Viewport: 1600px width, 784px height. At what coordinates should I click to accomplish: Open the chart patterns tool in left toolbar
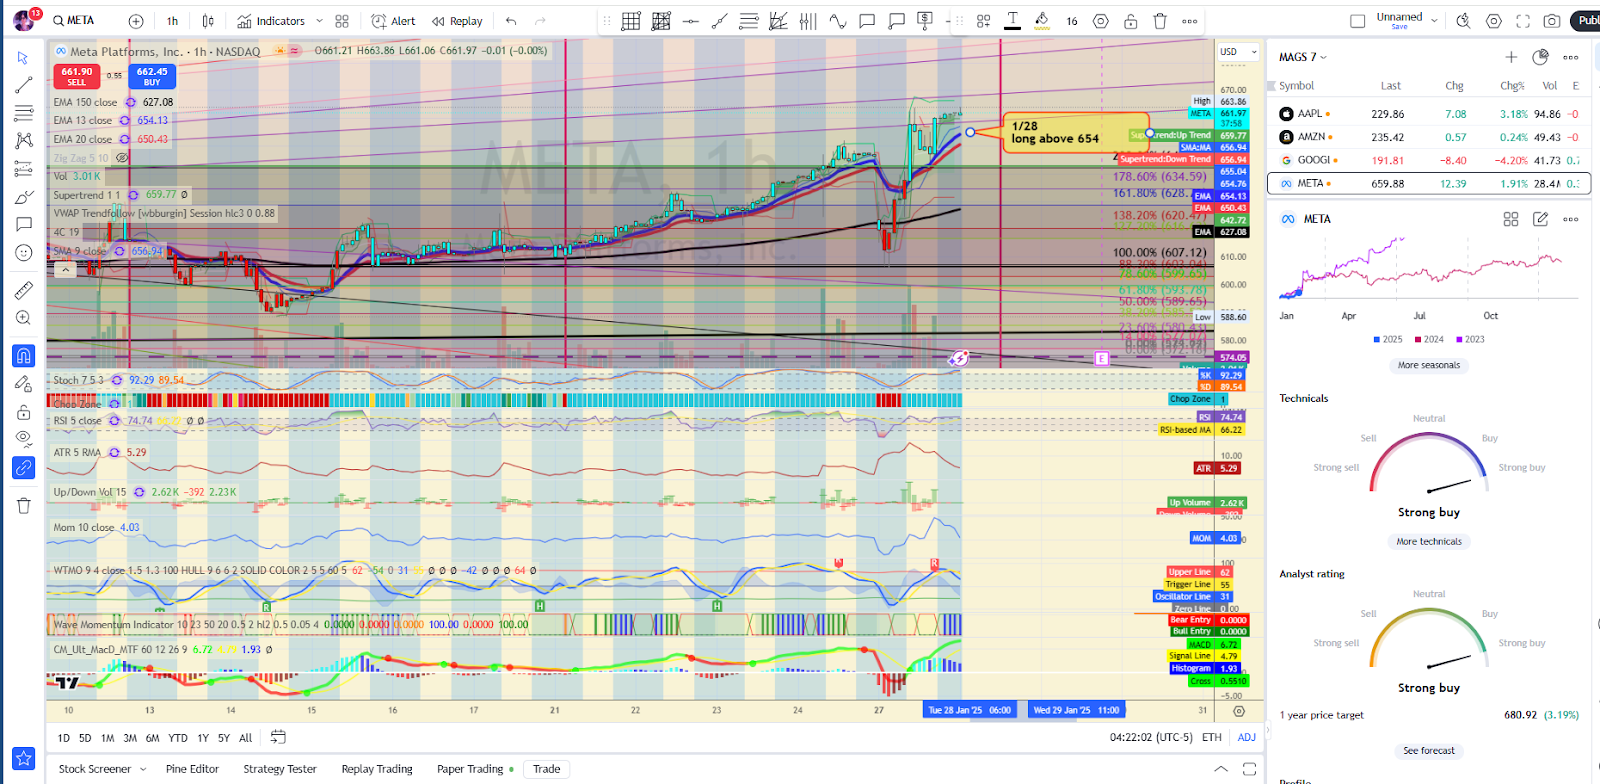tap(24, 141)
